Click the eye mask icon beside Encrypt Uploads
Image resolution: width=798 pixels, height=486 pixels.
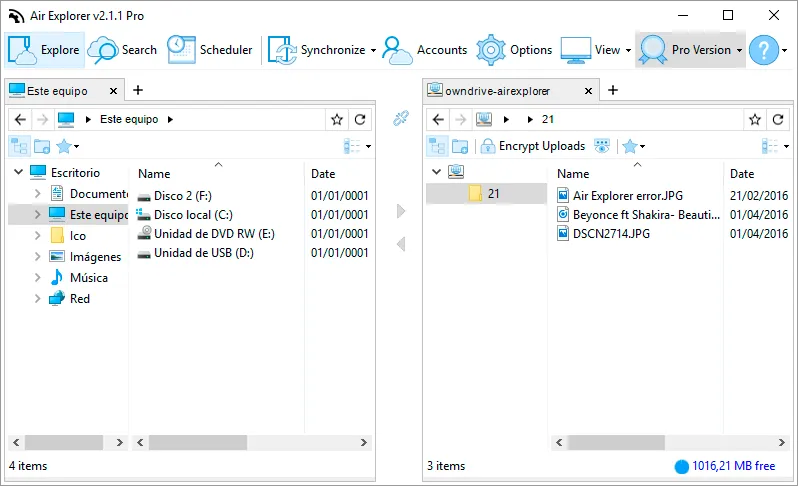point(602,147)
